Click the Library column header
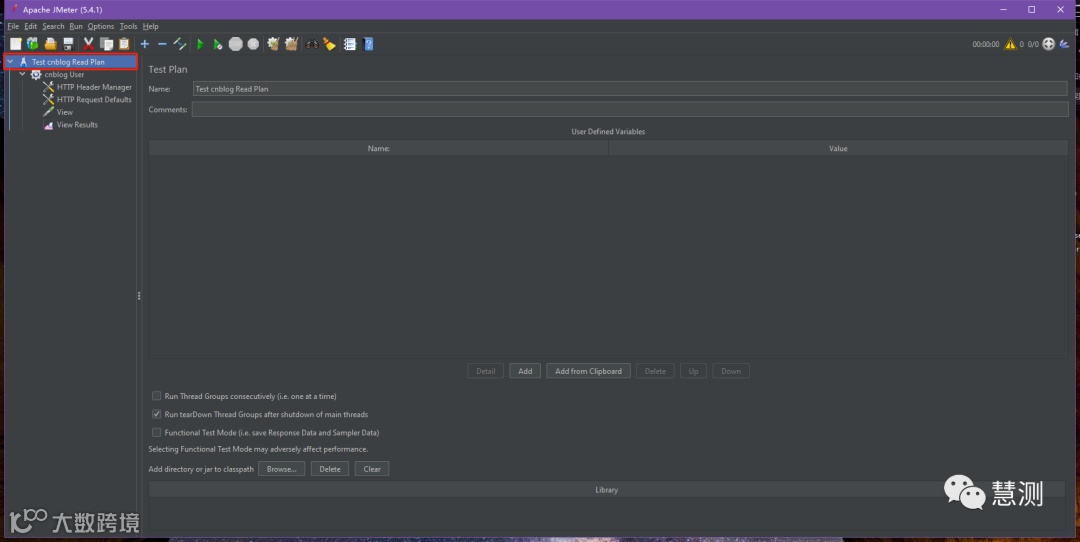The width and height of the screenshot is (1080, 542). pos(607,490)
